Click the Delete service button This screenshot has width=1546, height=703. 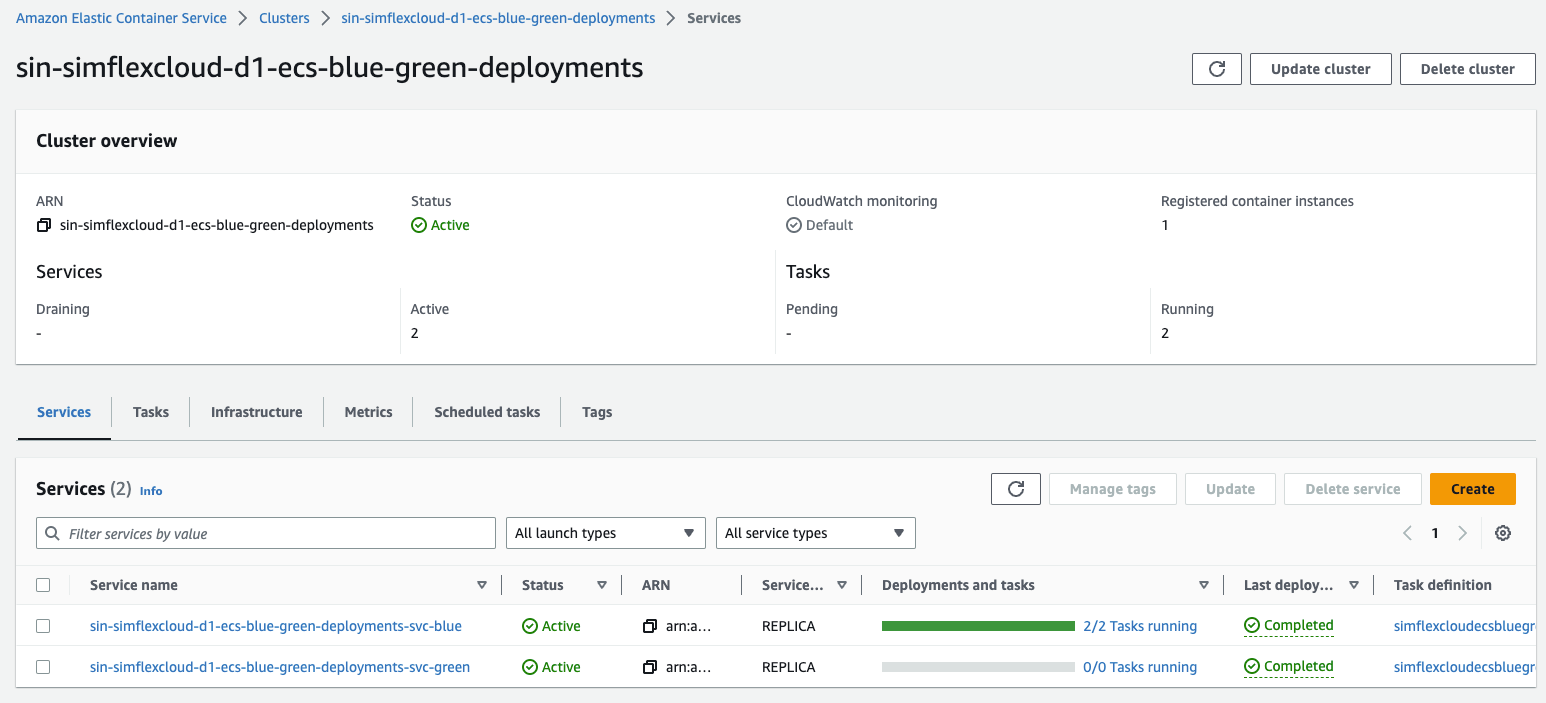tap(1353, 489)
